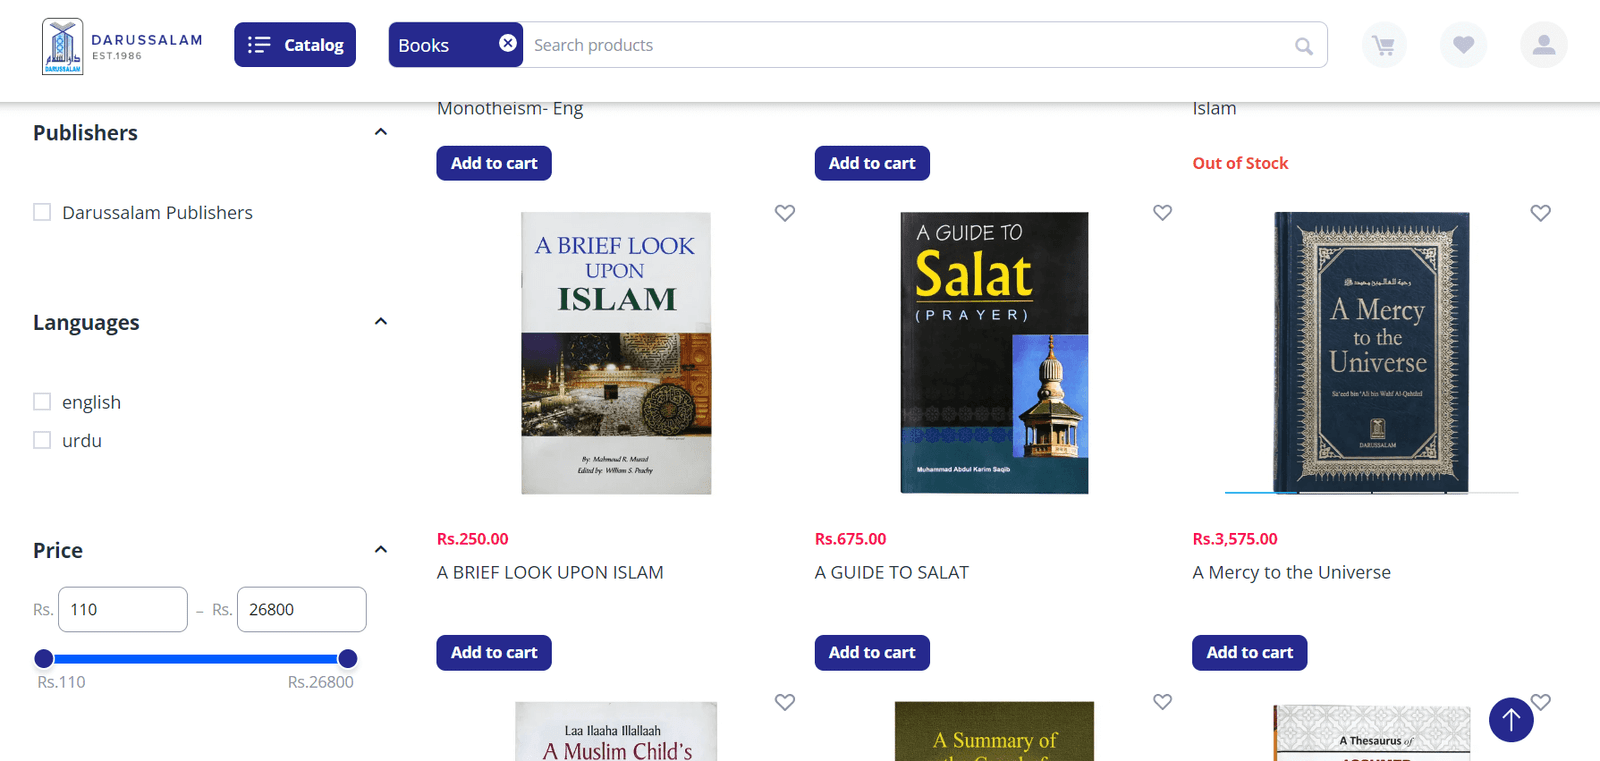This screenshot has height=761, width=1600.
Task: Focus the minimum price input field
Action: (x=123, y=609)
